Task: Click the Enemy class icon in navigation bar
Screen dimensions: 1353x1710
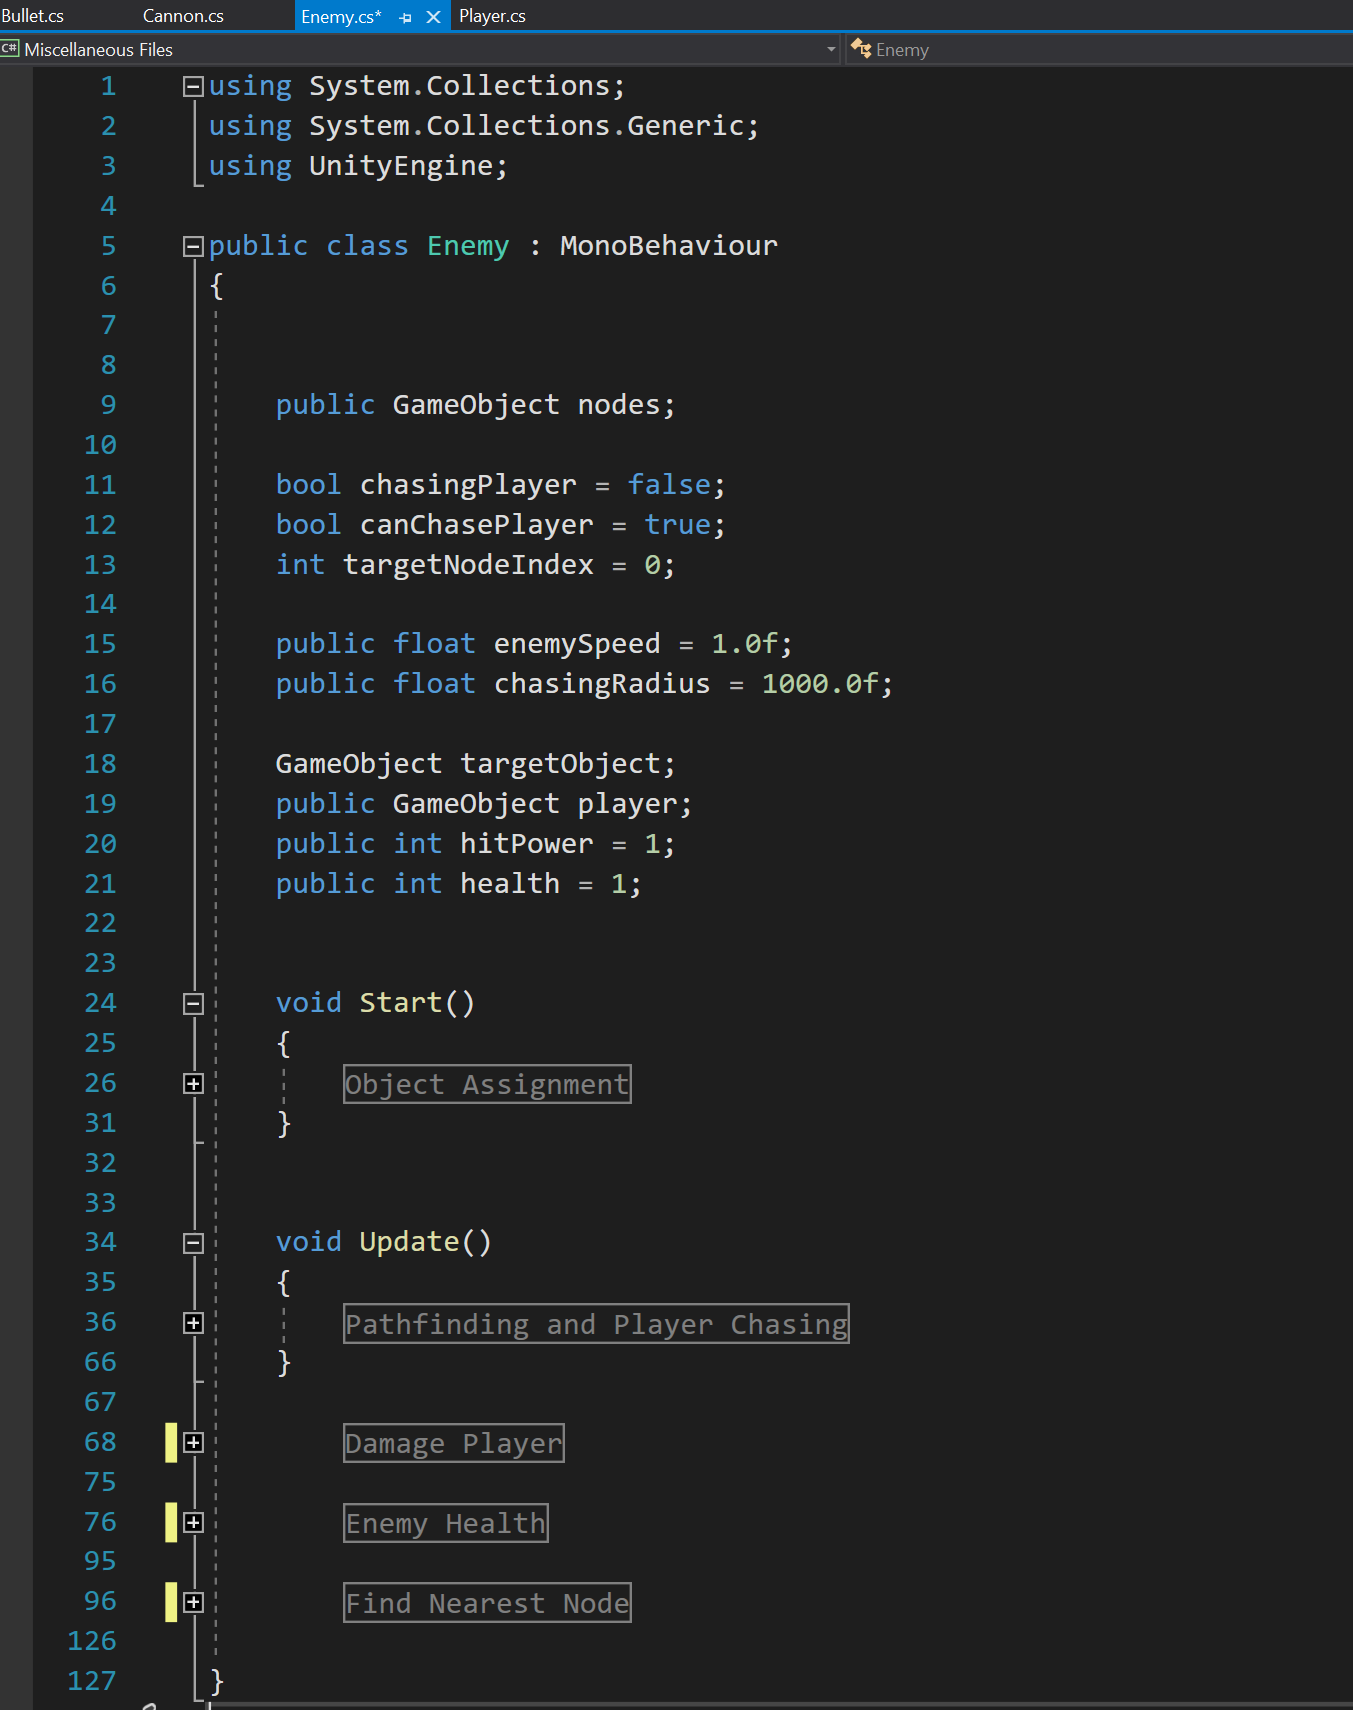Action: (861, 48)
